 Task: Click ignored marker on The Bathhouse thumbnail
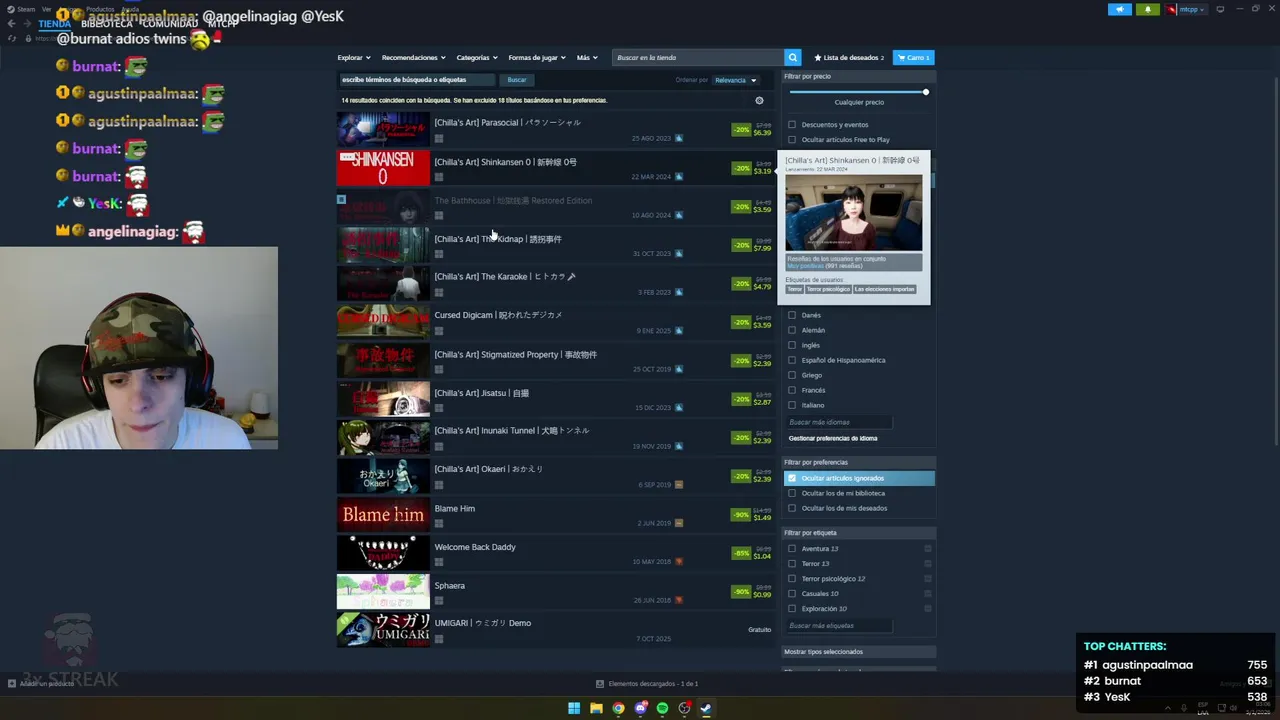341,199
